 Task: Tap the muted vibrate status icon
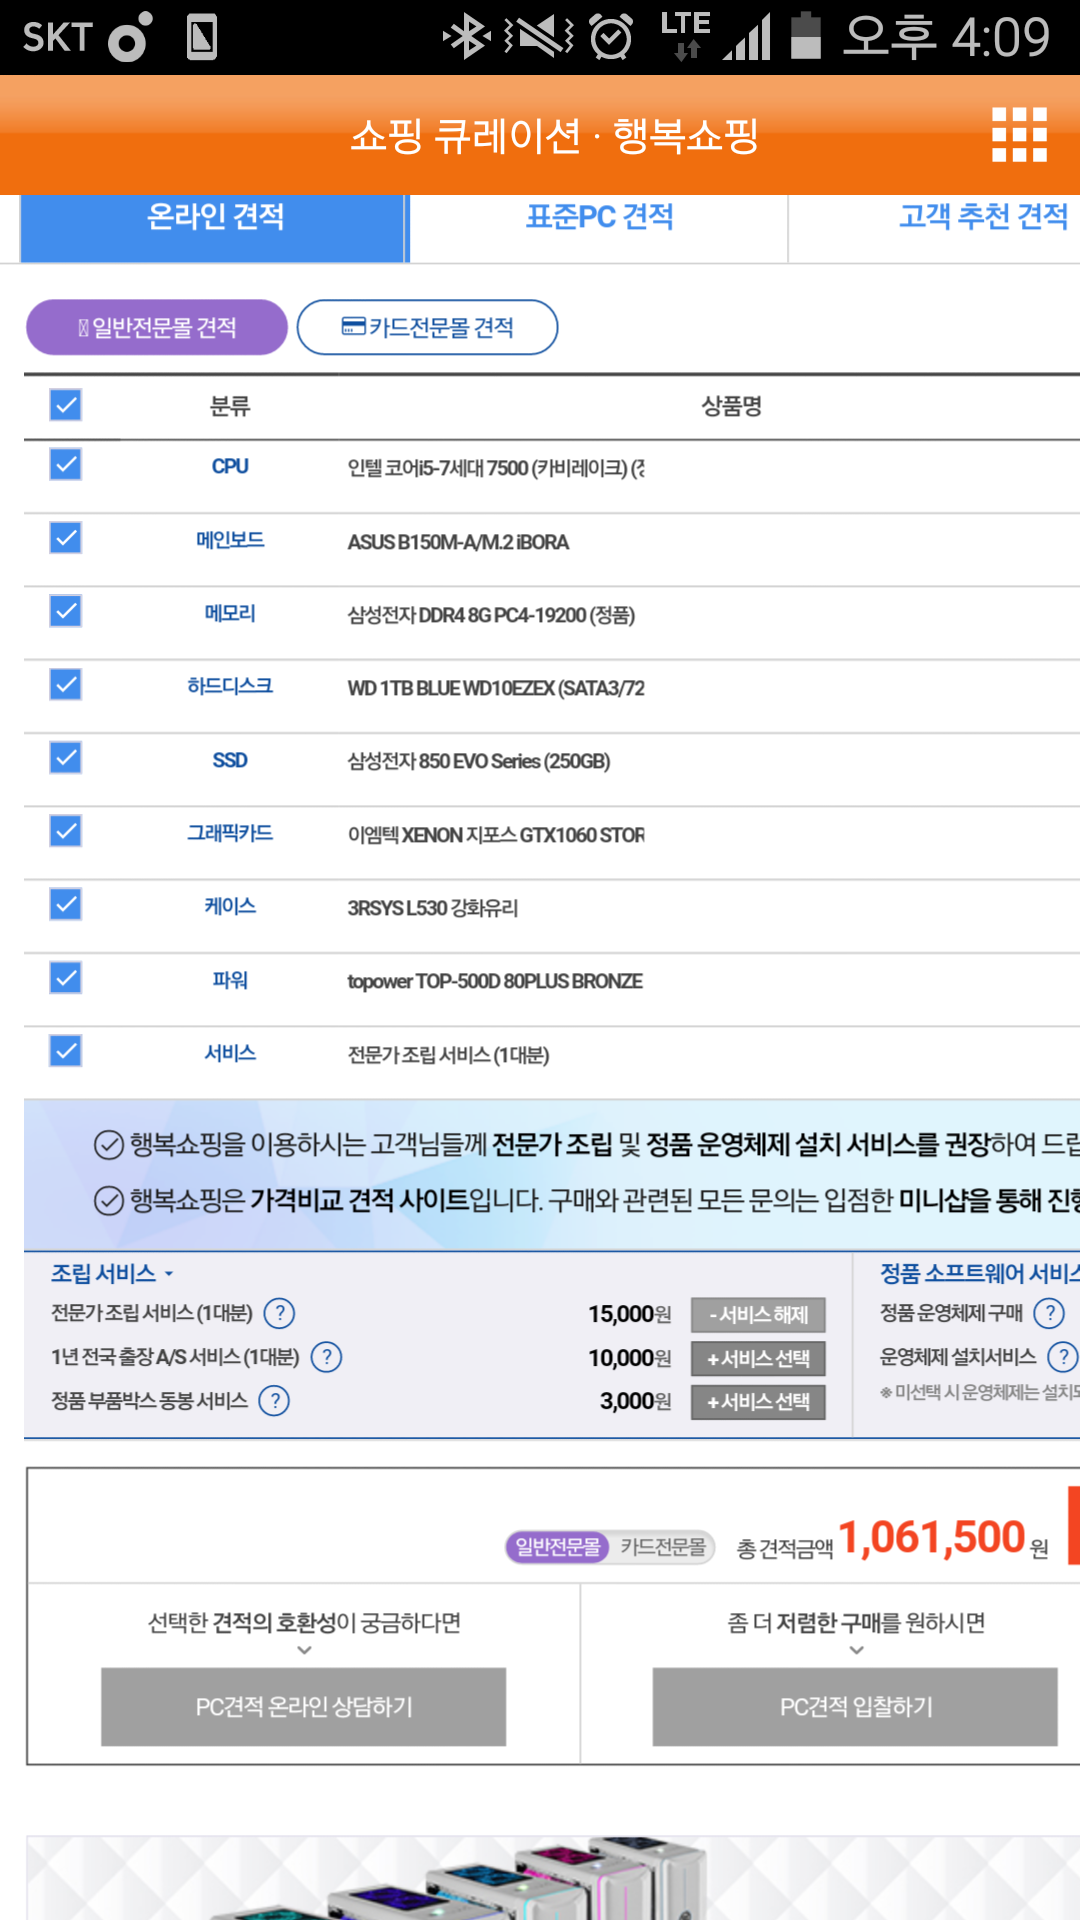pos(540,38)
